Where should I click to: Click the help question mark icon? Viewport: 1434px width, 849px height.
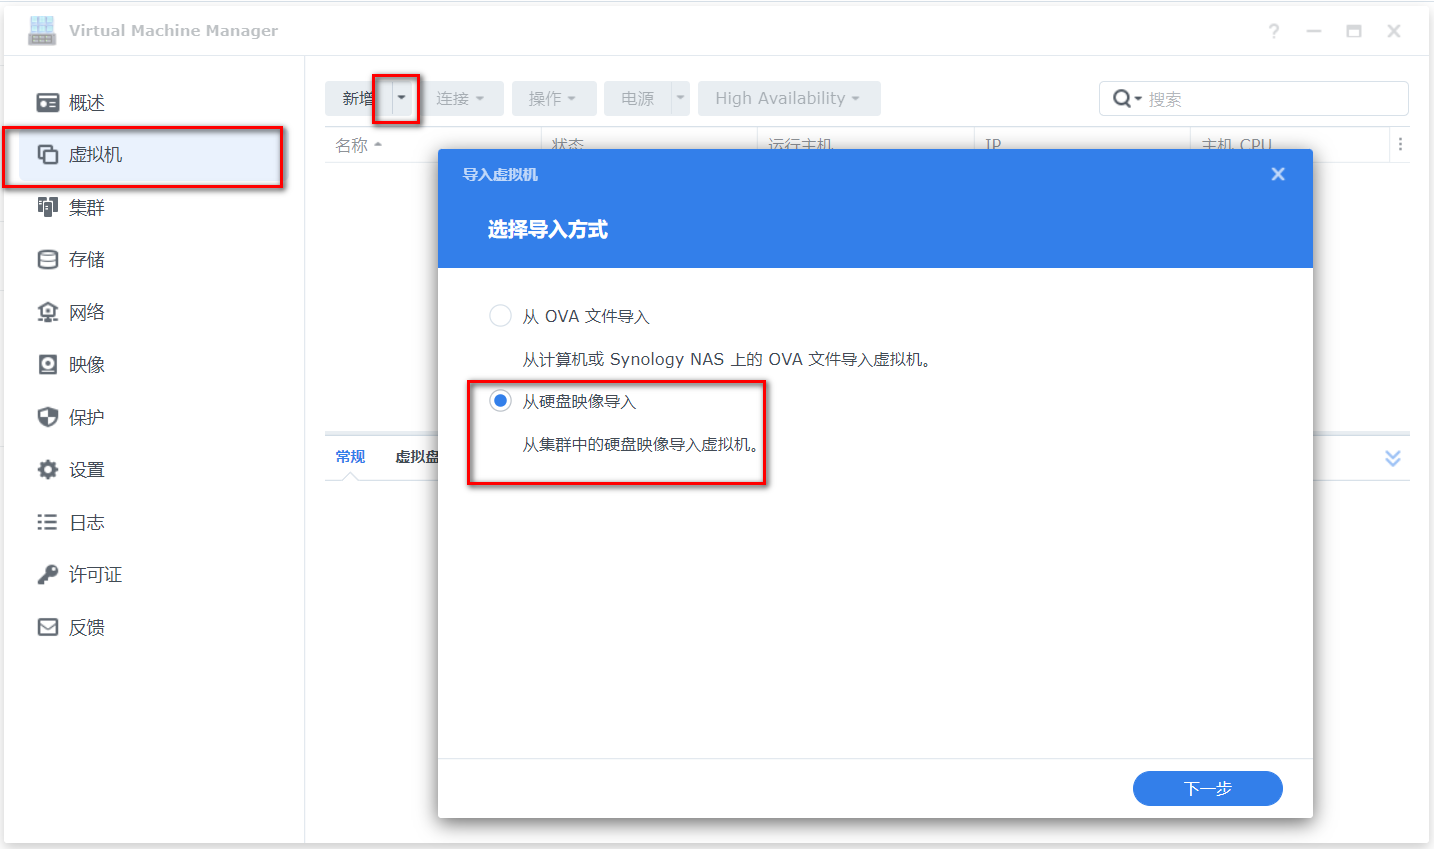point(1273,31)
